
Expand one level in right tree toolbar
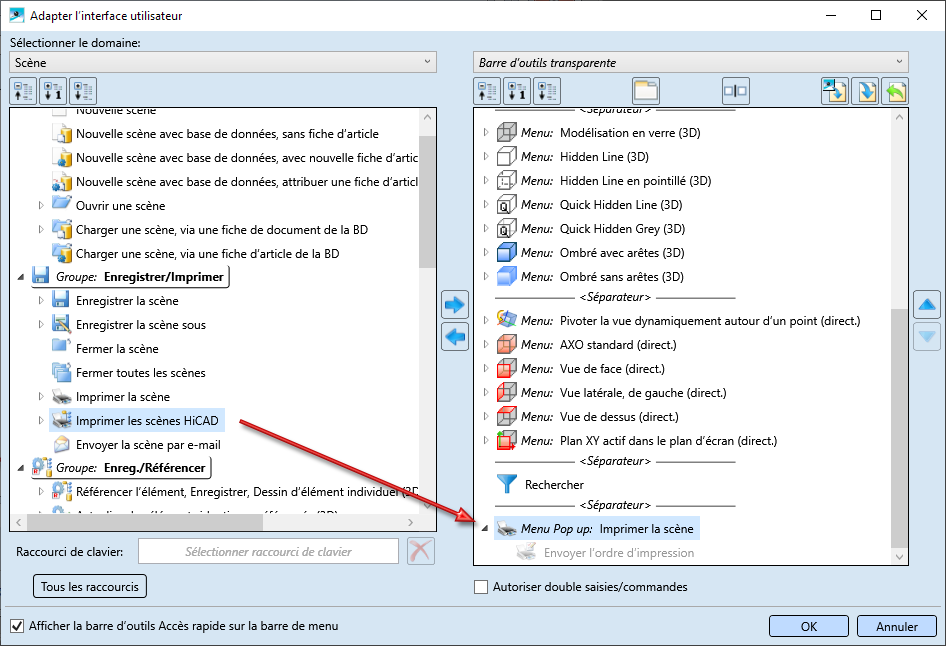click(517, 92)
